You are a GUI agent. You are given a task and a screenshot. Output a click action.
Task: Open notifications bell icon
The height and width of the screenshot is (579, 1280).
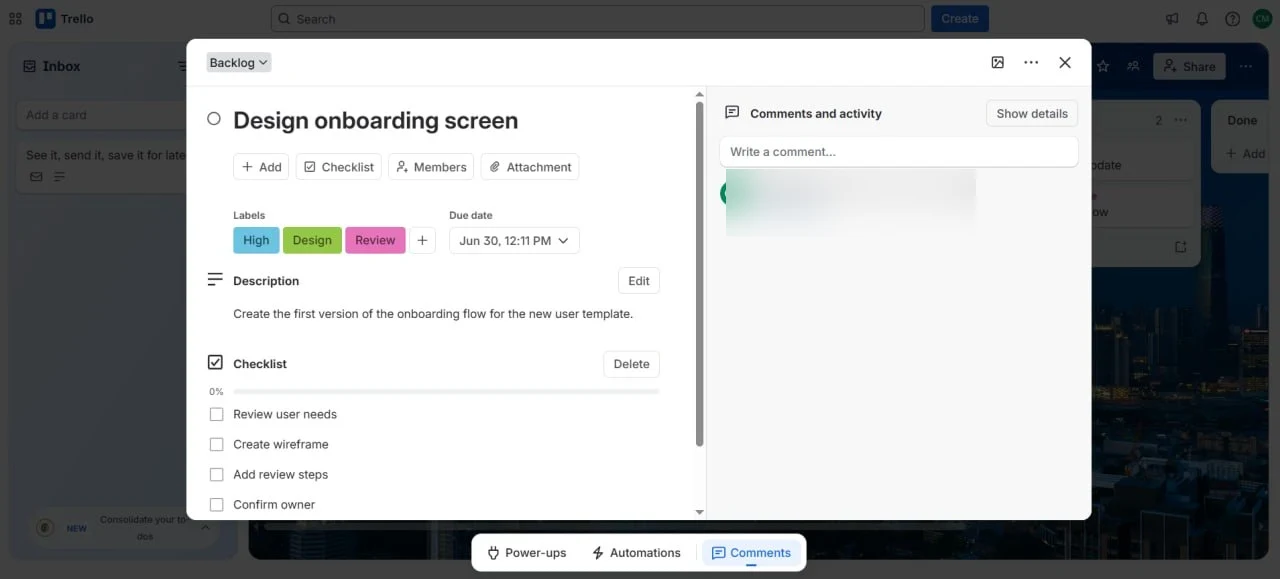click(x=1202, y=19)
